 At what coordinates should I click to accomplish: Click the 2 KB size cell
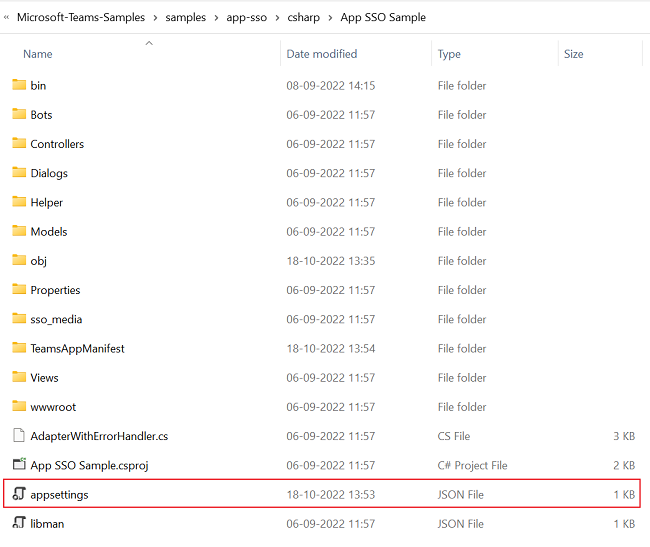point(624,465)
